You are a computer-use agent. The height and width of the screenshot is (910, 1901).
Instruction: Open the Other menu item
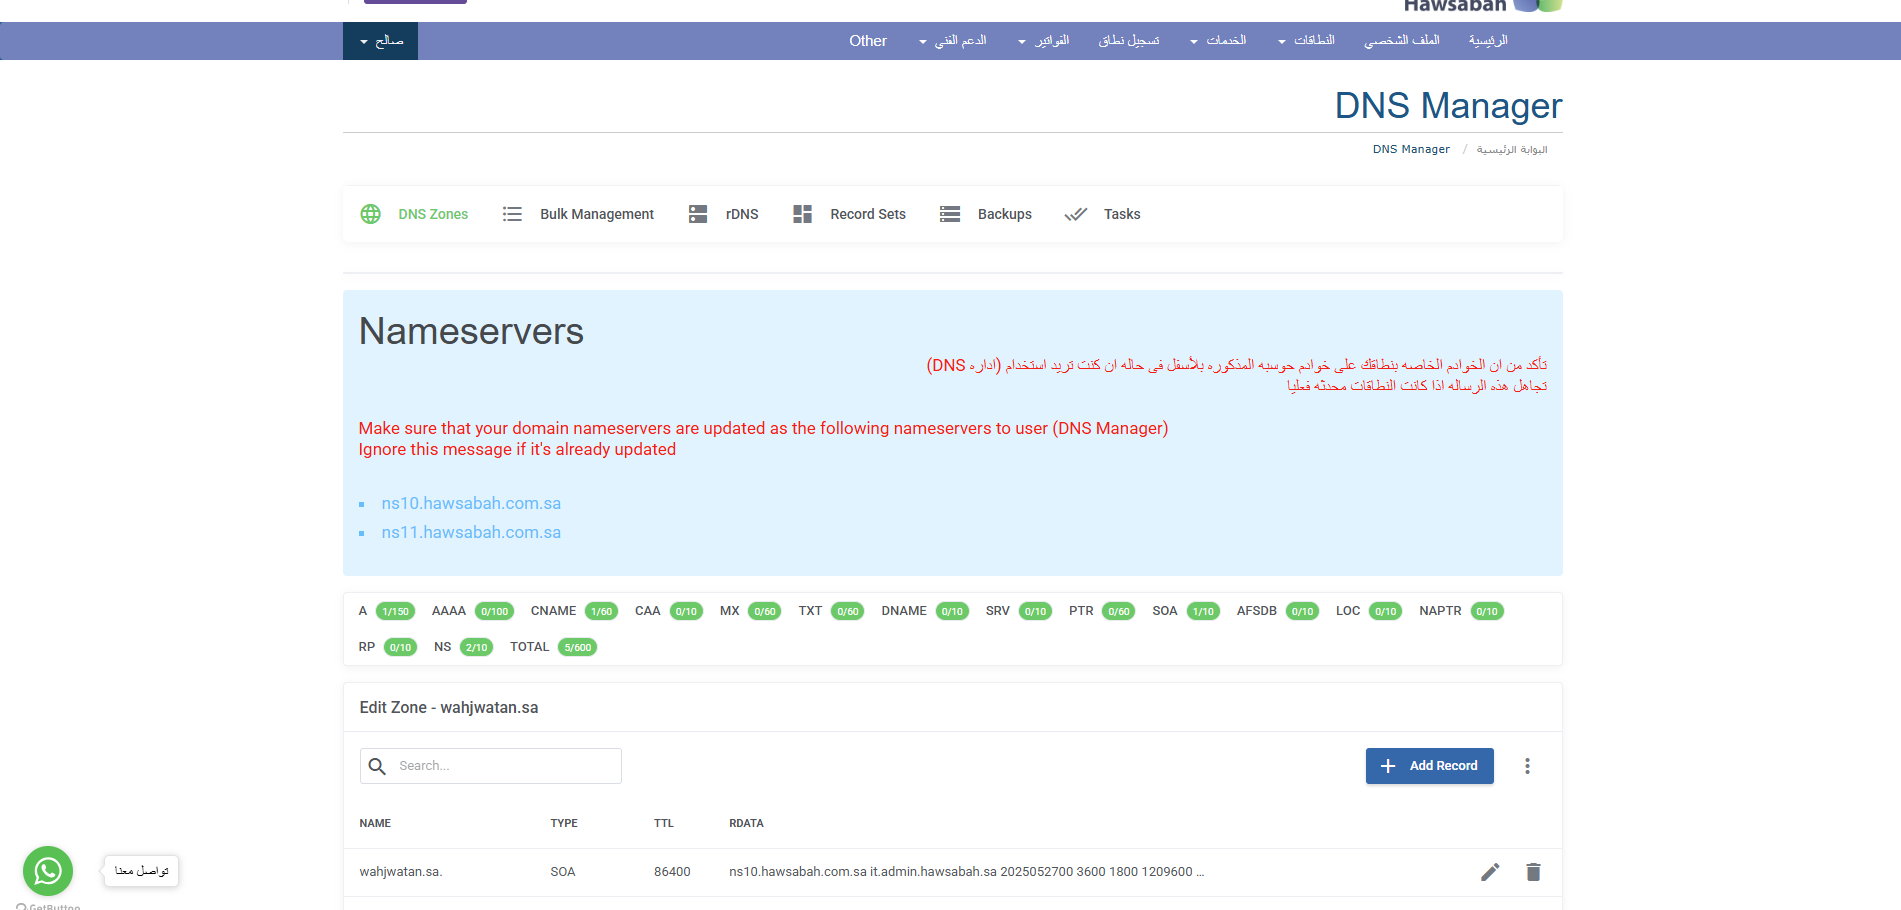[x=867, y=40]
